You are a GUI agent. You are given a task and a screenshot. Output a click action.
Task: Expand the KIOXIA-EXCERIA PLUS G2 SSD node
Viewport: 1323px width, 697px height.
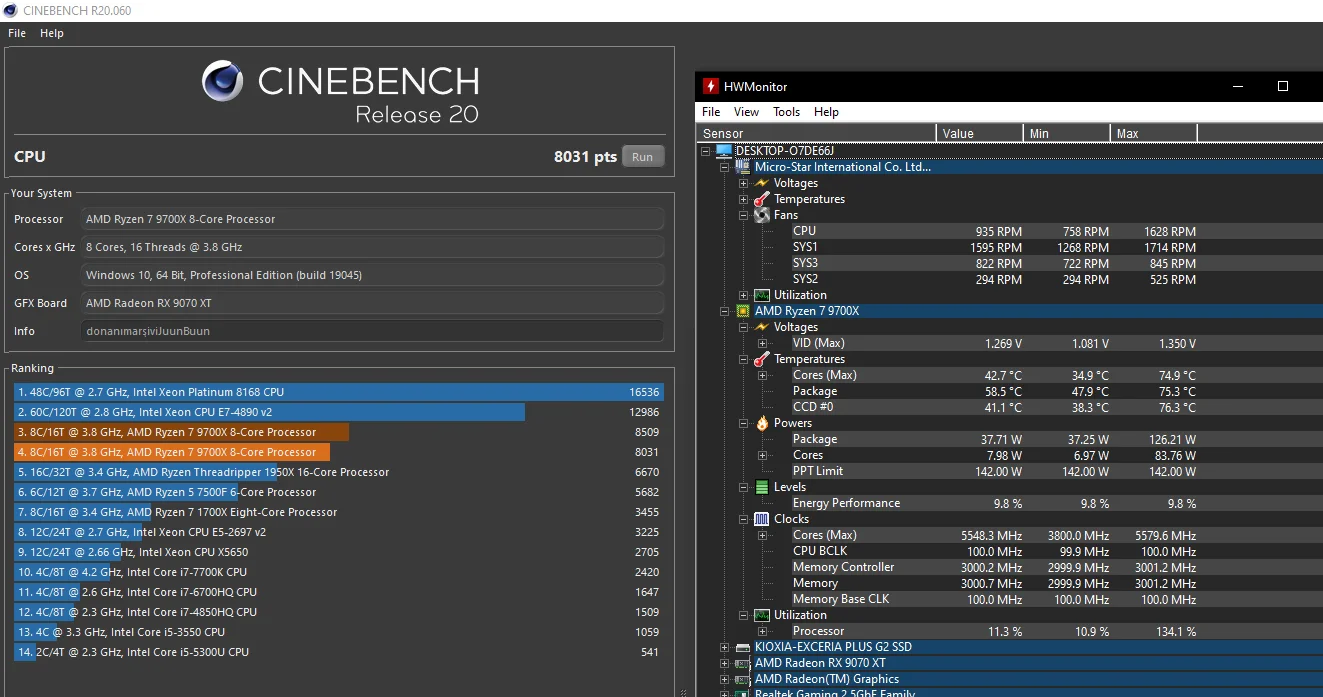725,647
